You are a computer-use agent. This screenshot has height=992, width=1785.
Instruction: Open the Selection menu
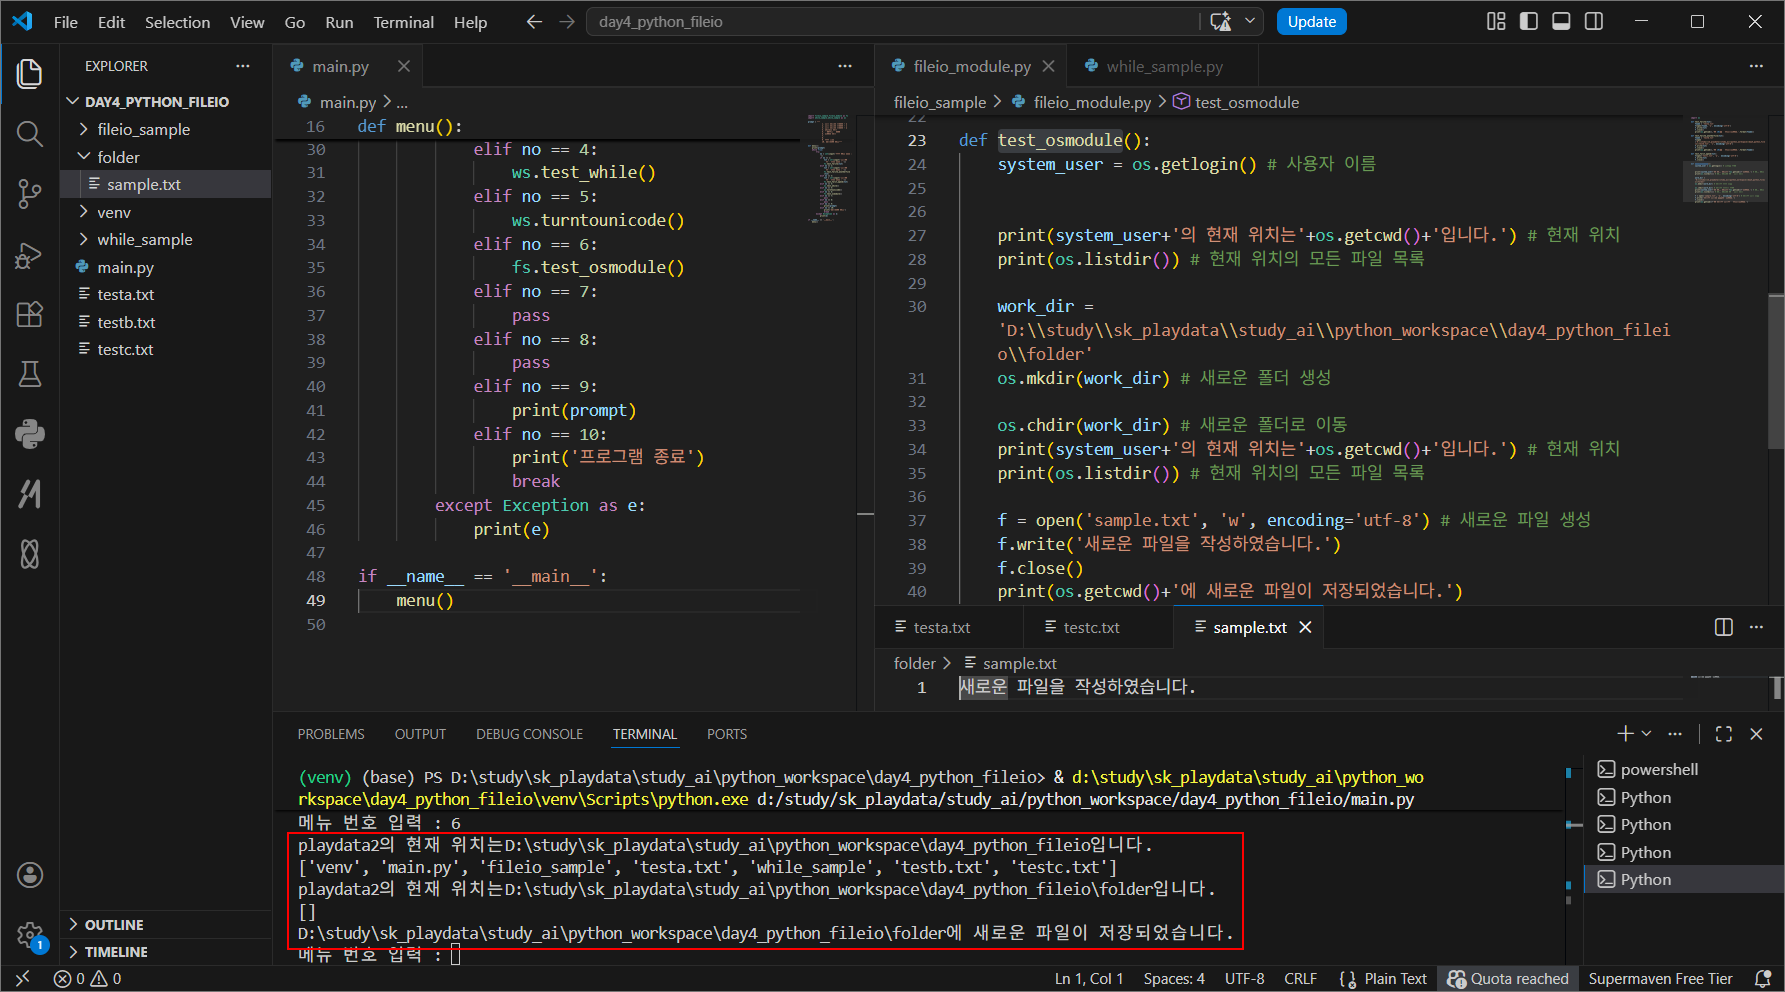click(177, 22)
